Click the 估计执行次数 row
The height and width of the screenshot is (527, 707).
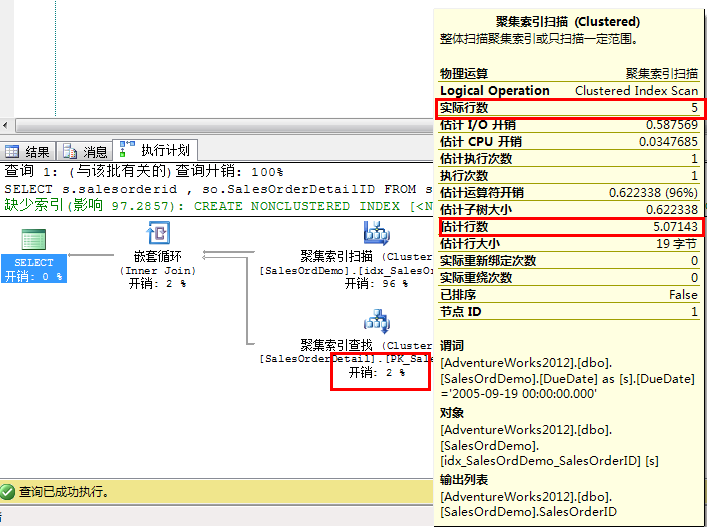(x=569, y=158)
